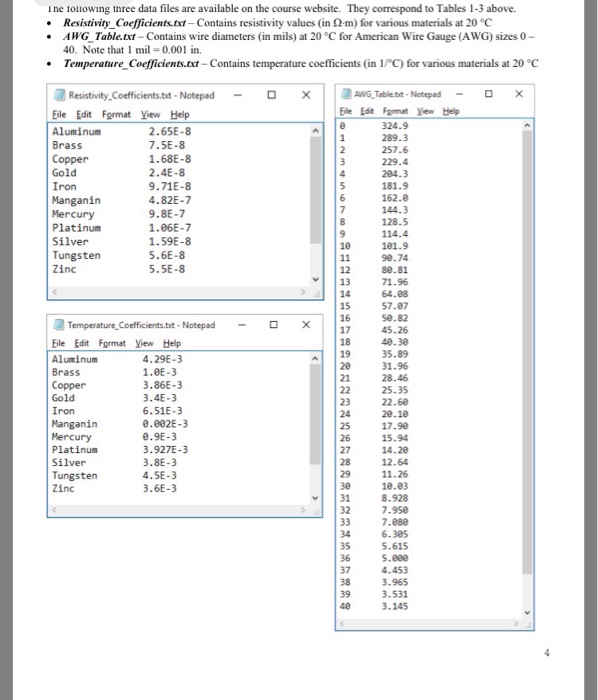Screen dimensions: 598x700
Task: Click vertical scrollbar thumb in Resistivity_Coefficients window
Action: (316, 190)
